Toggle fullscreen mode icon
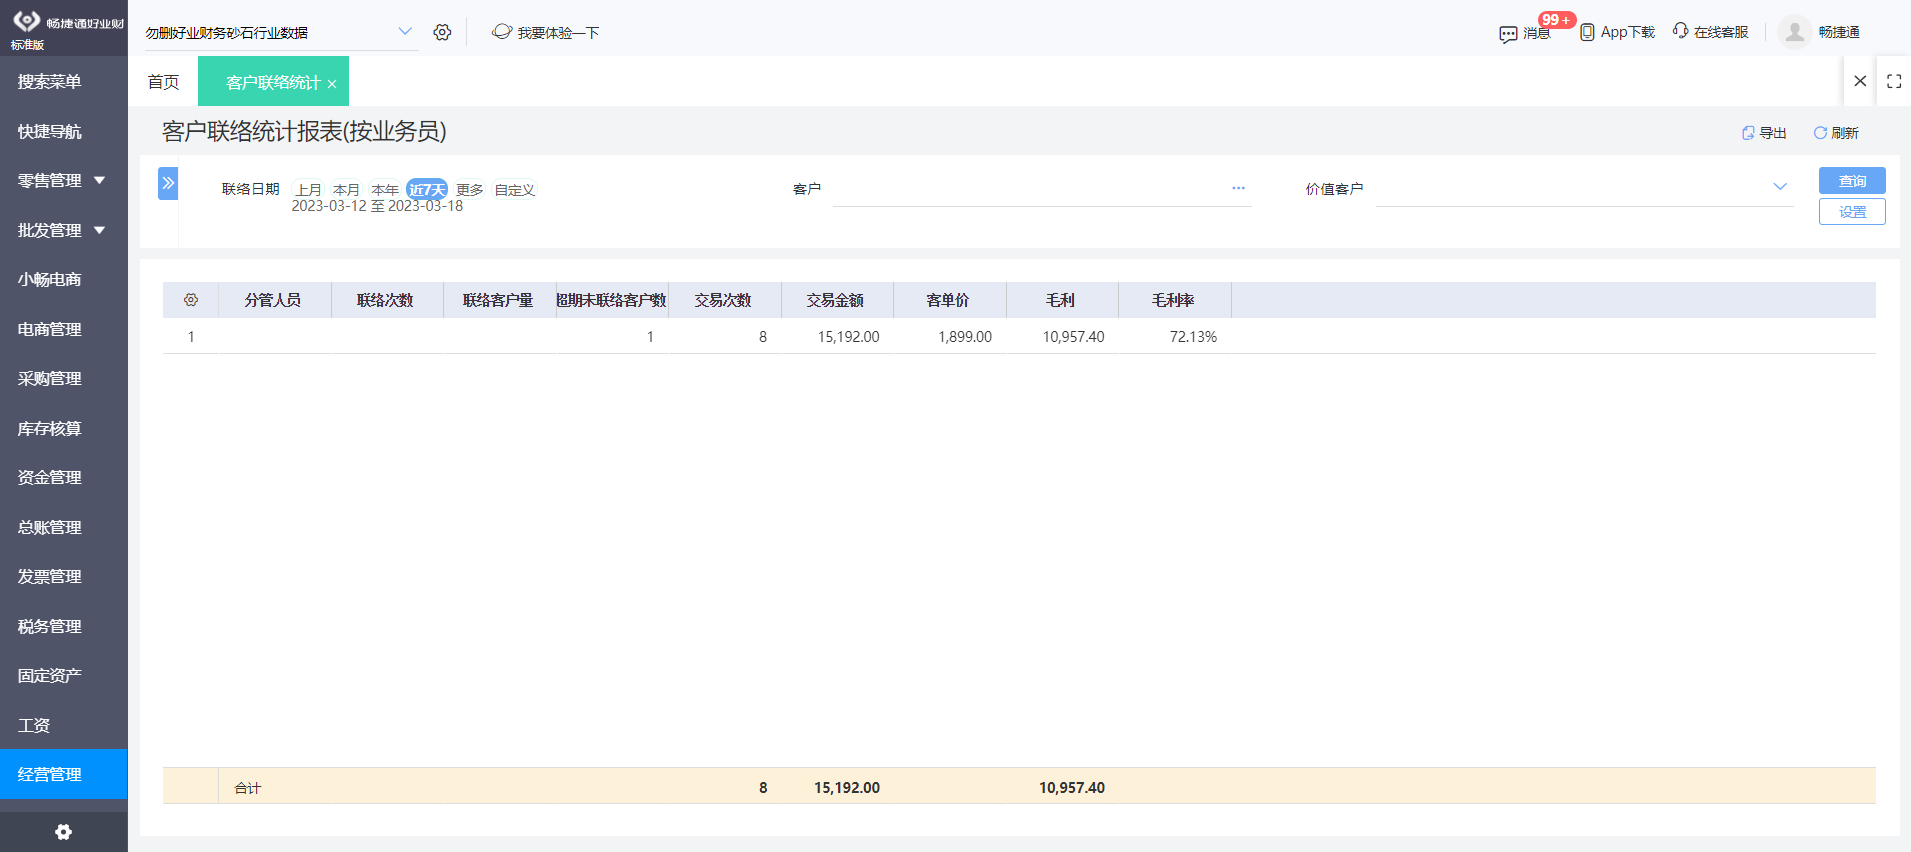 [x=1894, y=81]
